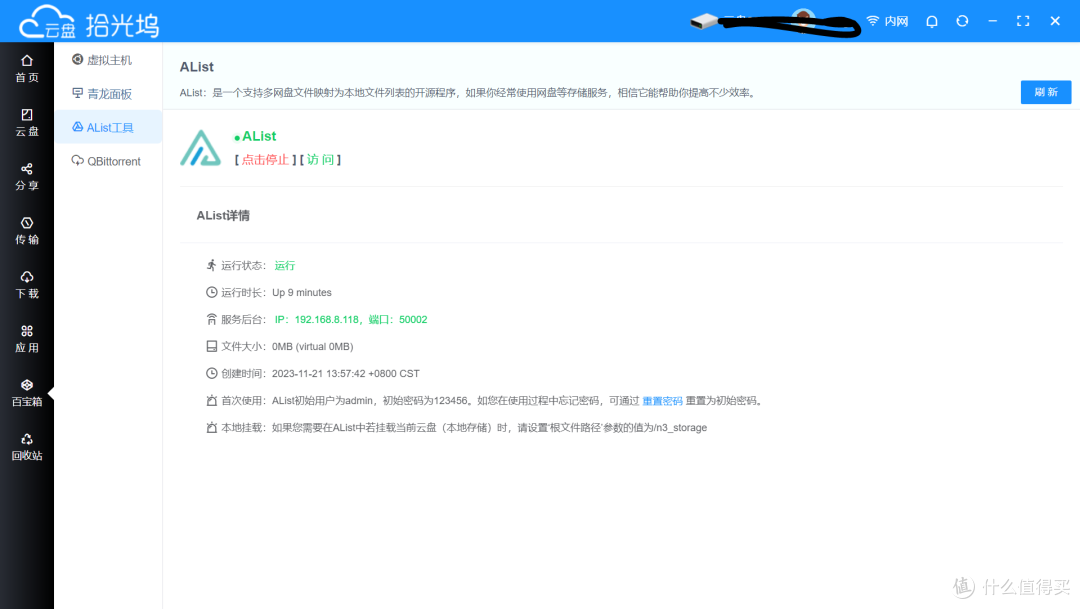Screen dimensions: 1080x609
Task: Select 青龙面板 in the submenu
Action: 108,94
